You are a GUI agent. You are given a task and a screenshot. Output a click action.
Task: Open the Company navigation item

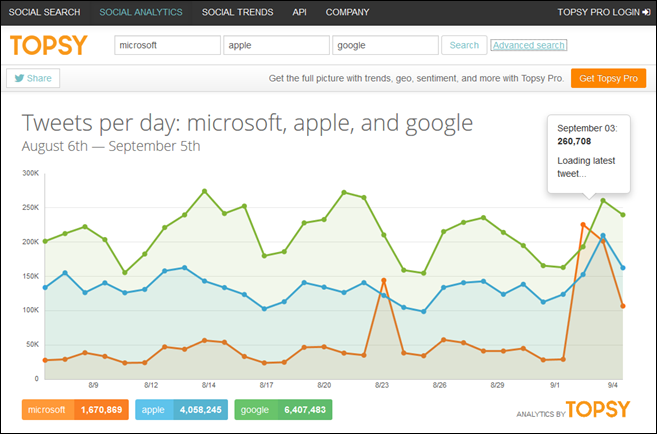pos(347,12)
